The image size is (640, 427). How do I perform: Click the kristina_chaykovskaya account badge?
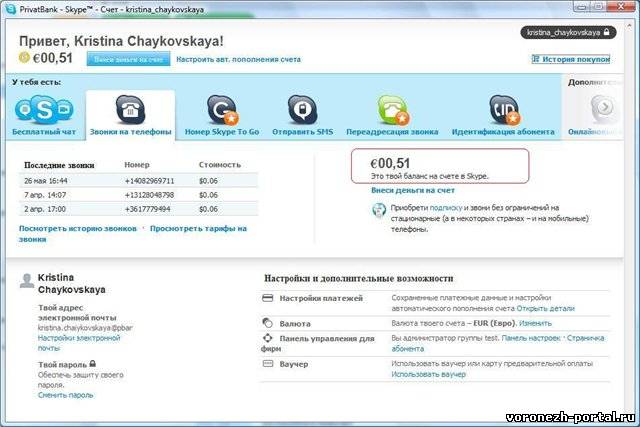click(568, 32)
